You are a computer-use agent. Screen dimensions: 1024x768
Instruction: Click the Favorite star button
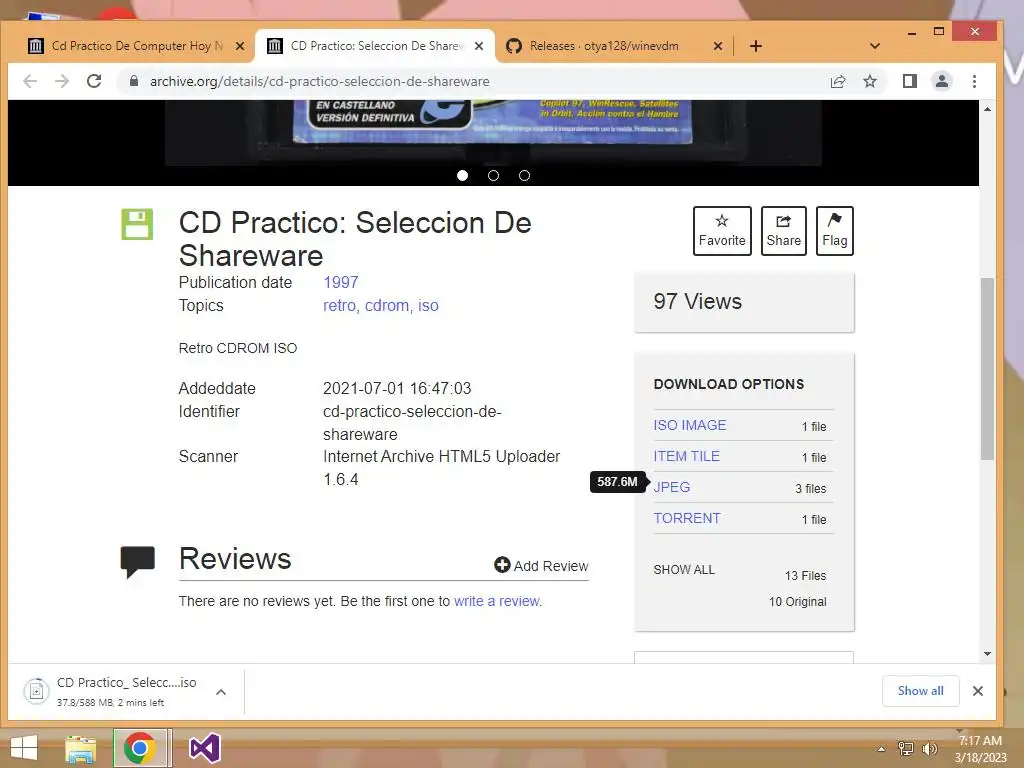(x=722, y=231)
